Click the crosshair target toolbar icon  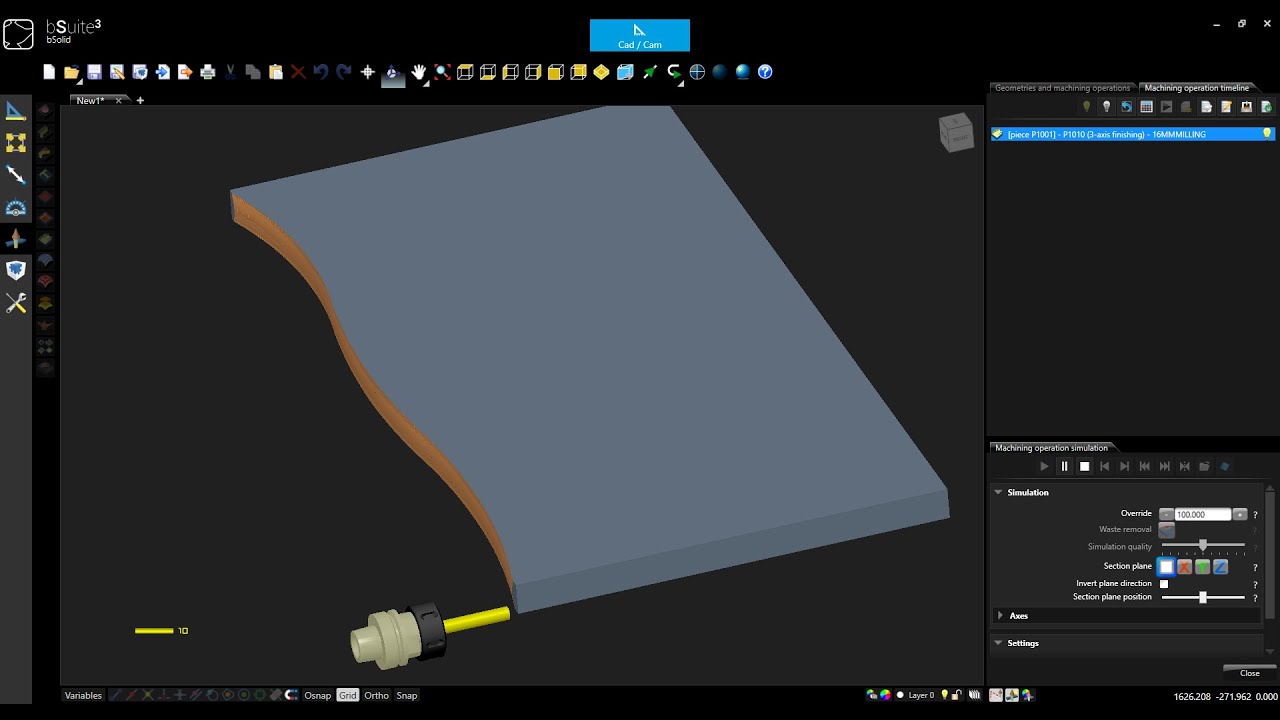697,72
